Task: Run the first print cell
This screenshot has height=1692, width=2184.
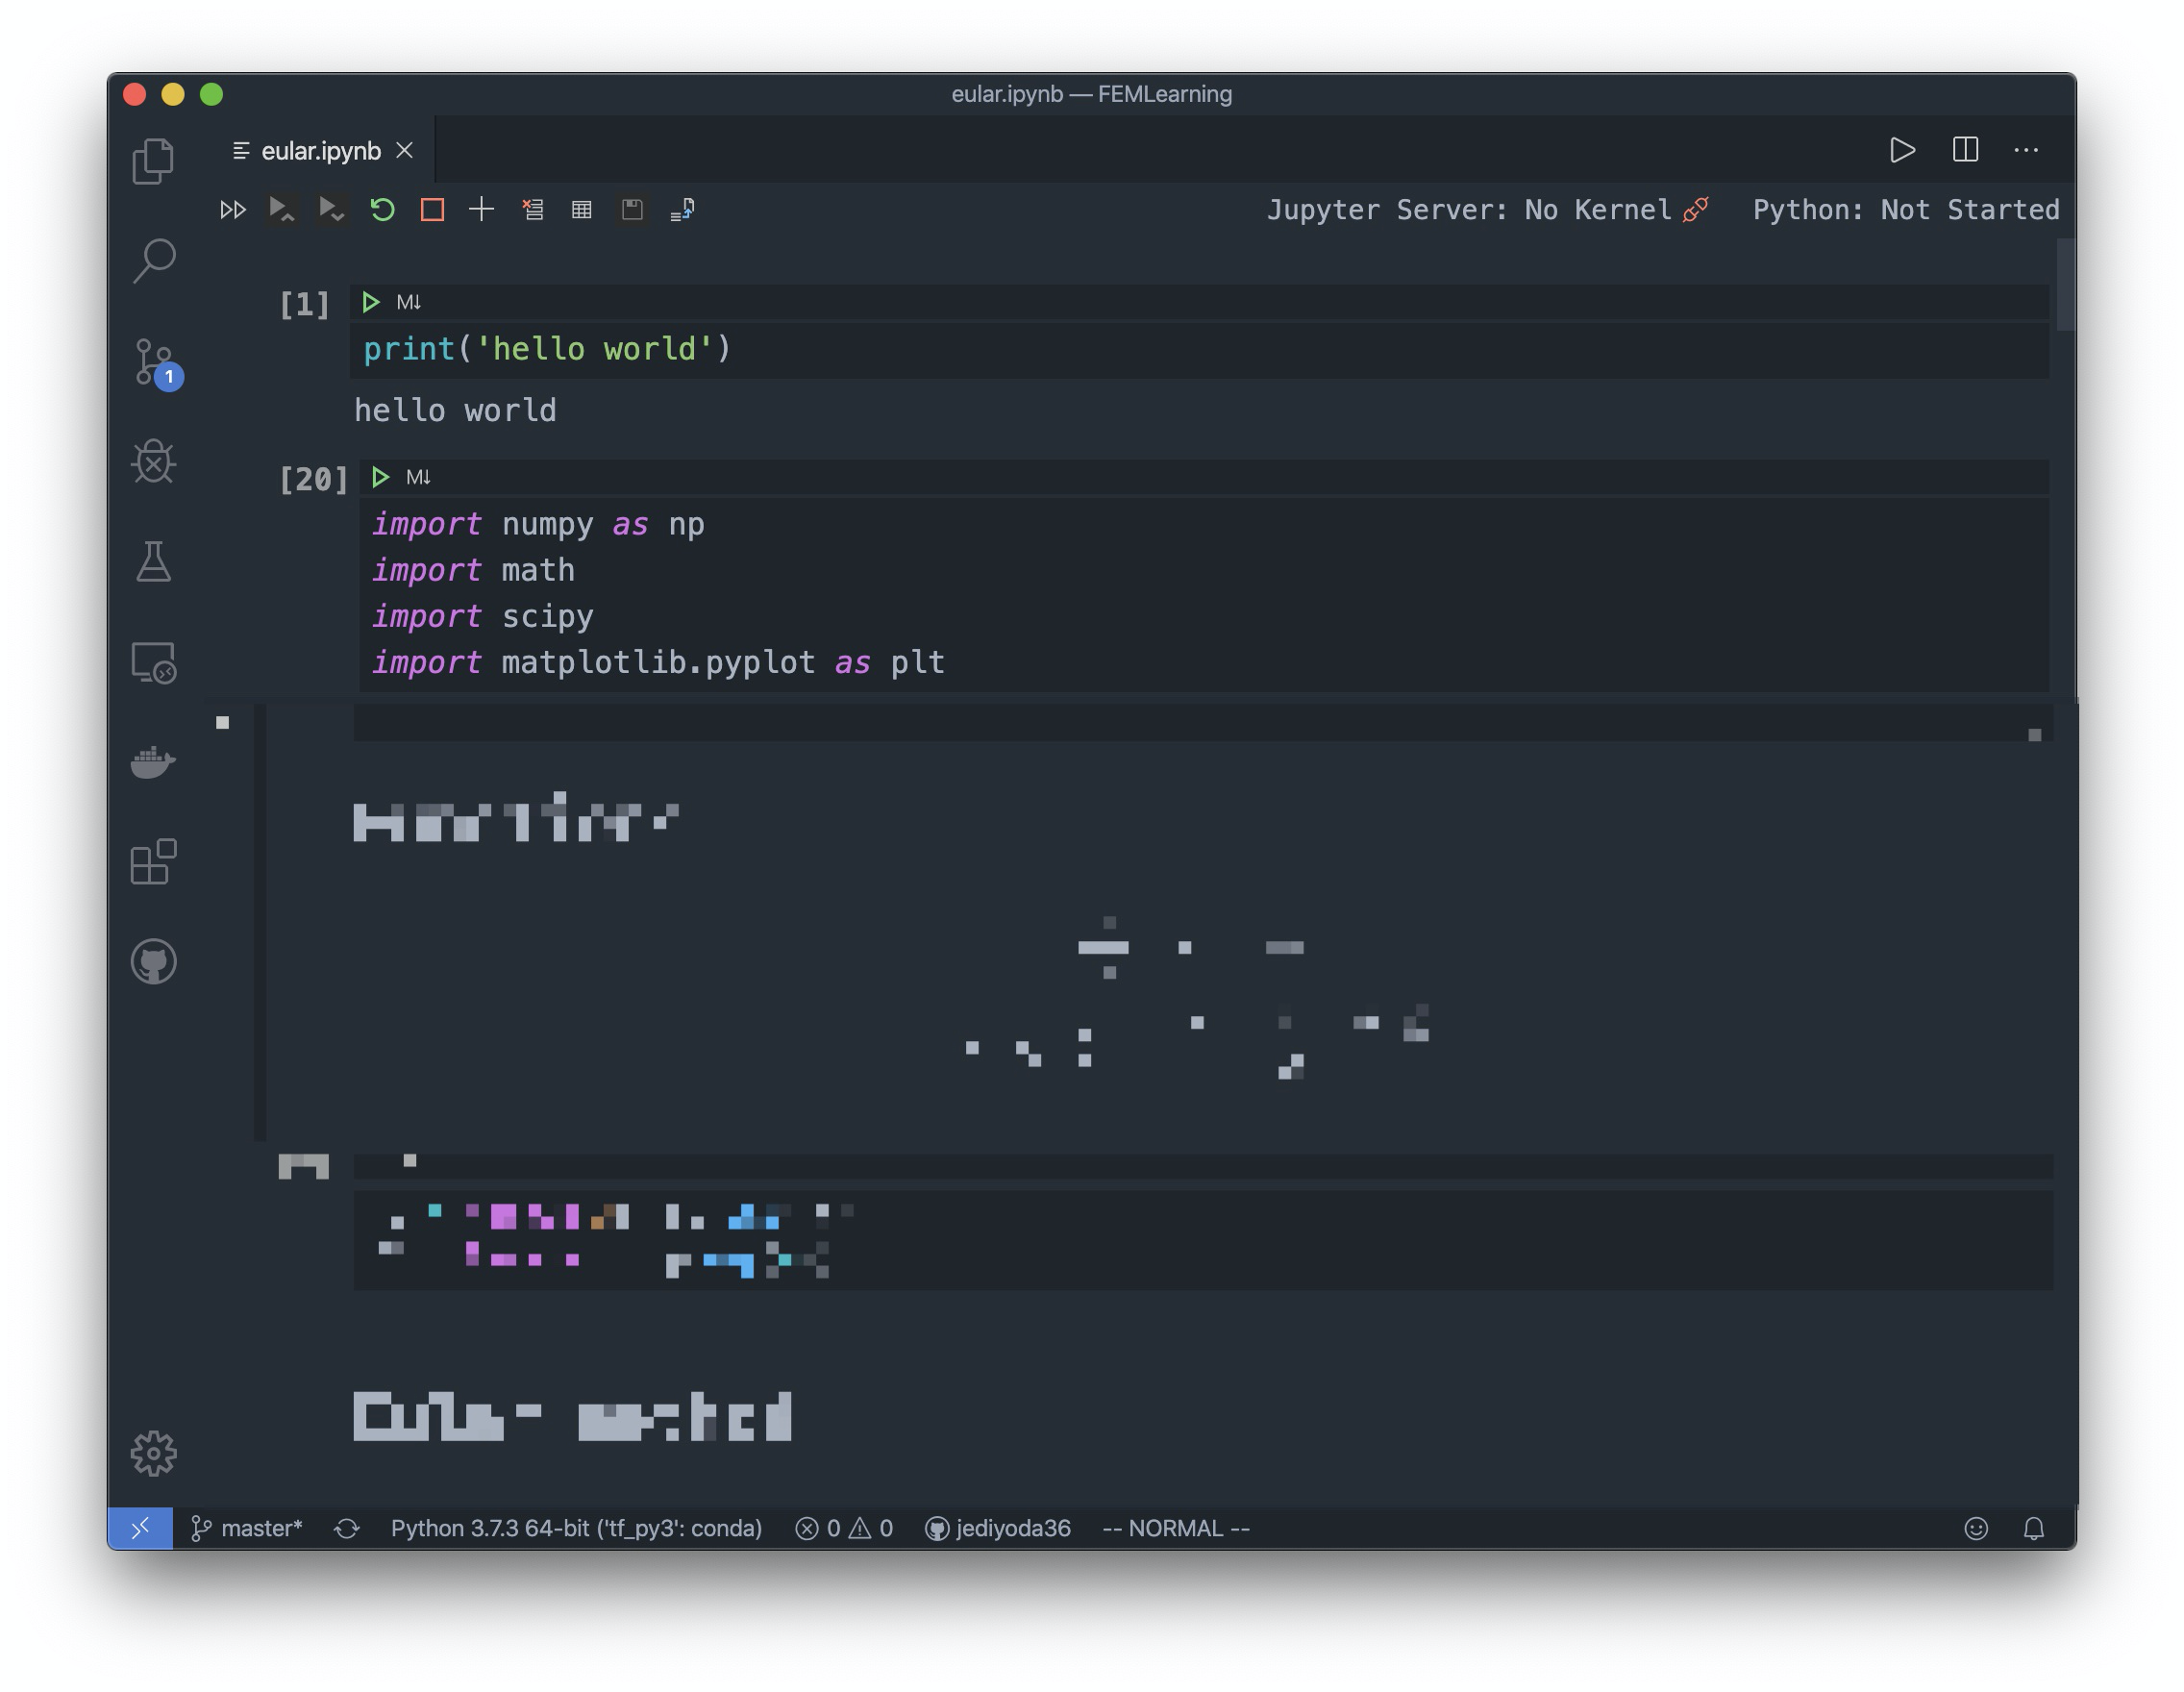Action: (371, 301)
